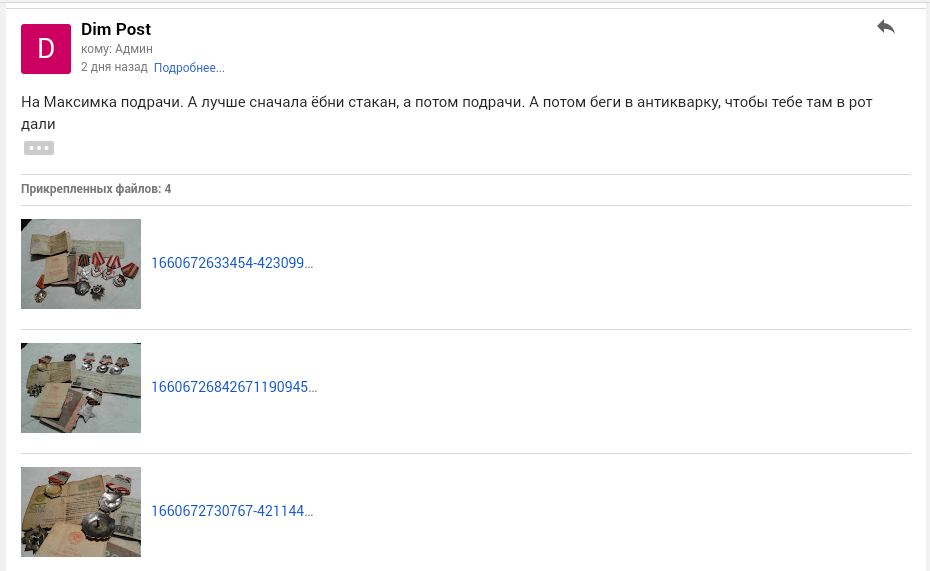
Task: Open attachment link starting with 1660672633454
Action: (232, 263)
